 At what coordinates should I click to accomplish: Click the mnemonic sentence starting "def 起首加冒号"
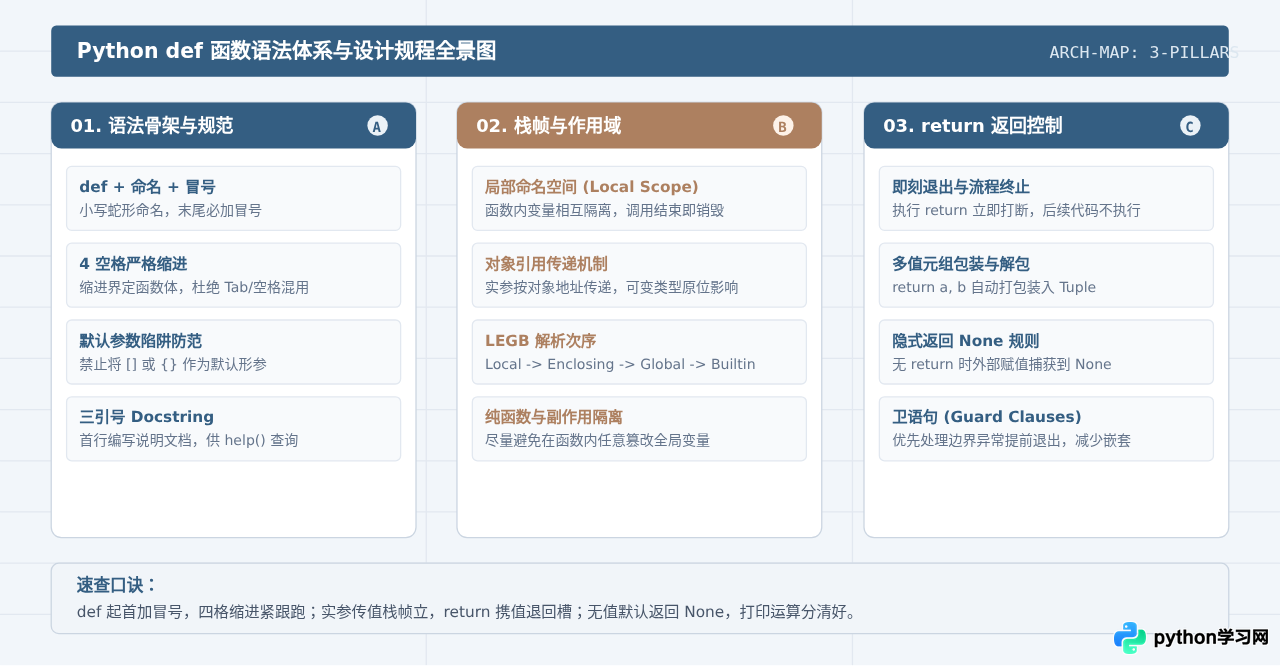click(x=468, y=611)
